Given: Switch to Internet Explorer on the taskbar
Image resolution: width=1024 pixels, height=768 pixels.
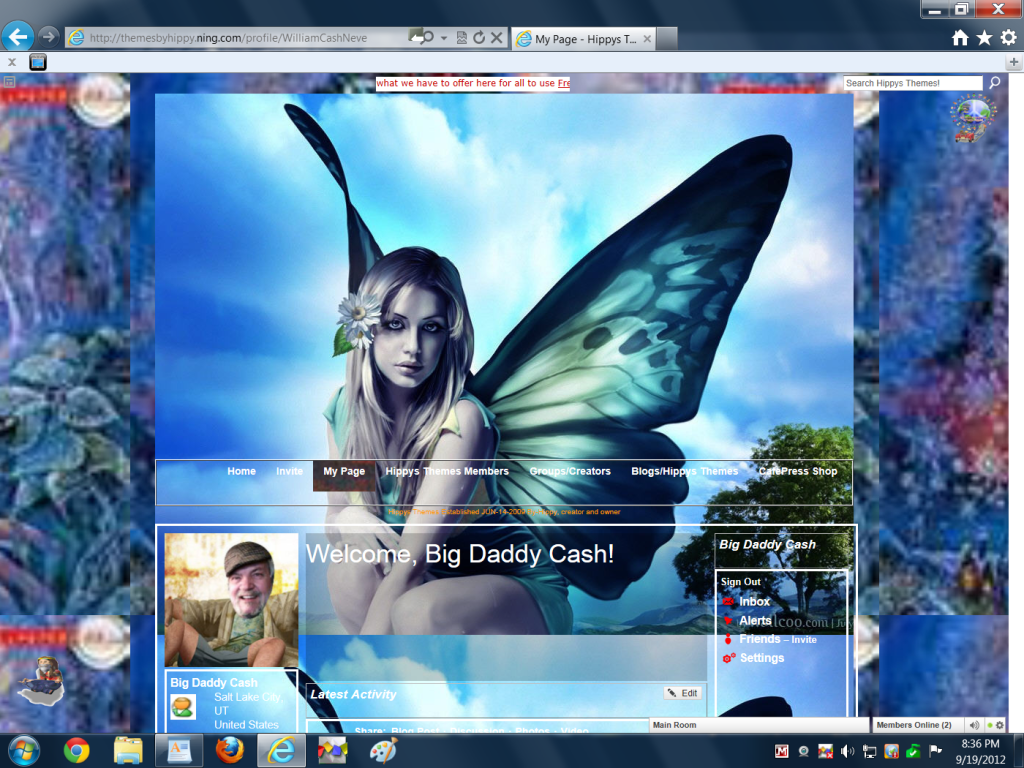Looking at the screenshot, I should [x=281, y=750].
